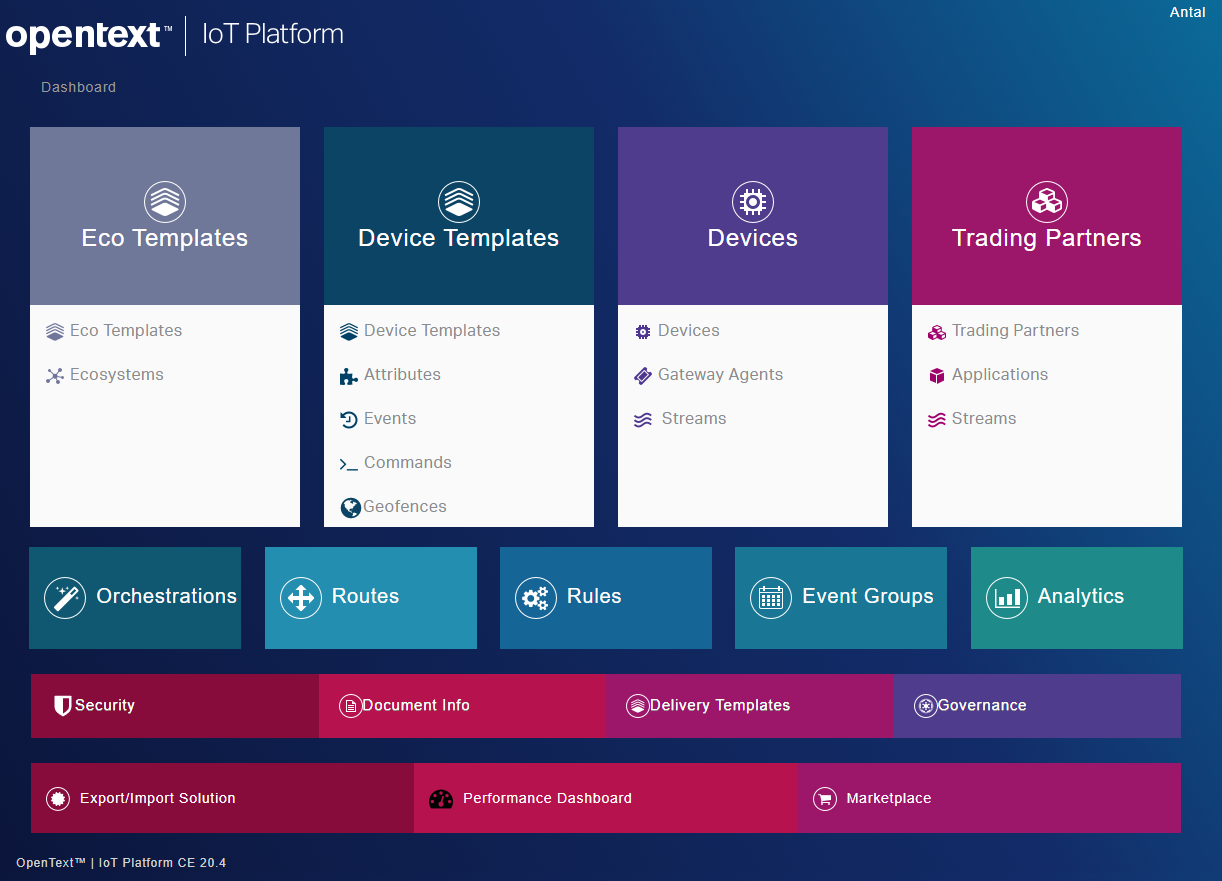Select the Commands link

coord(407,463)
